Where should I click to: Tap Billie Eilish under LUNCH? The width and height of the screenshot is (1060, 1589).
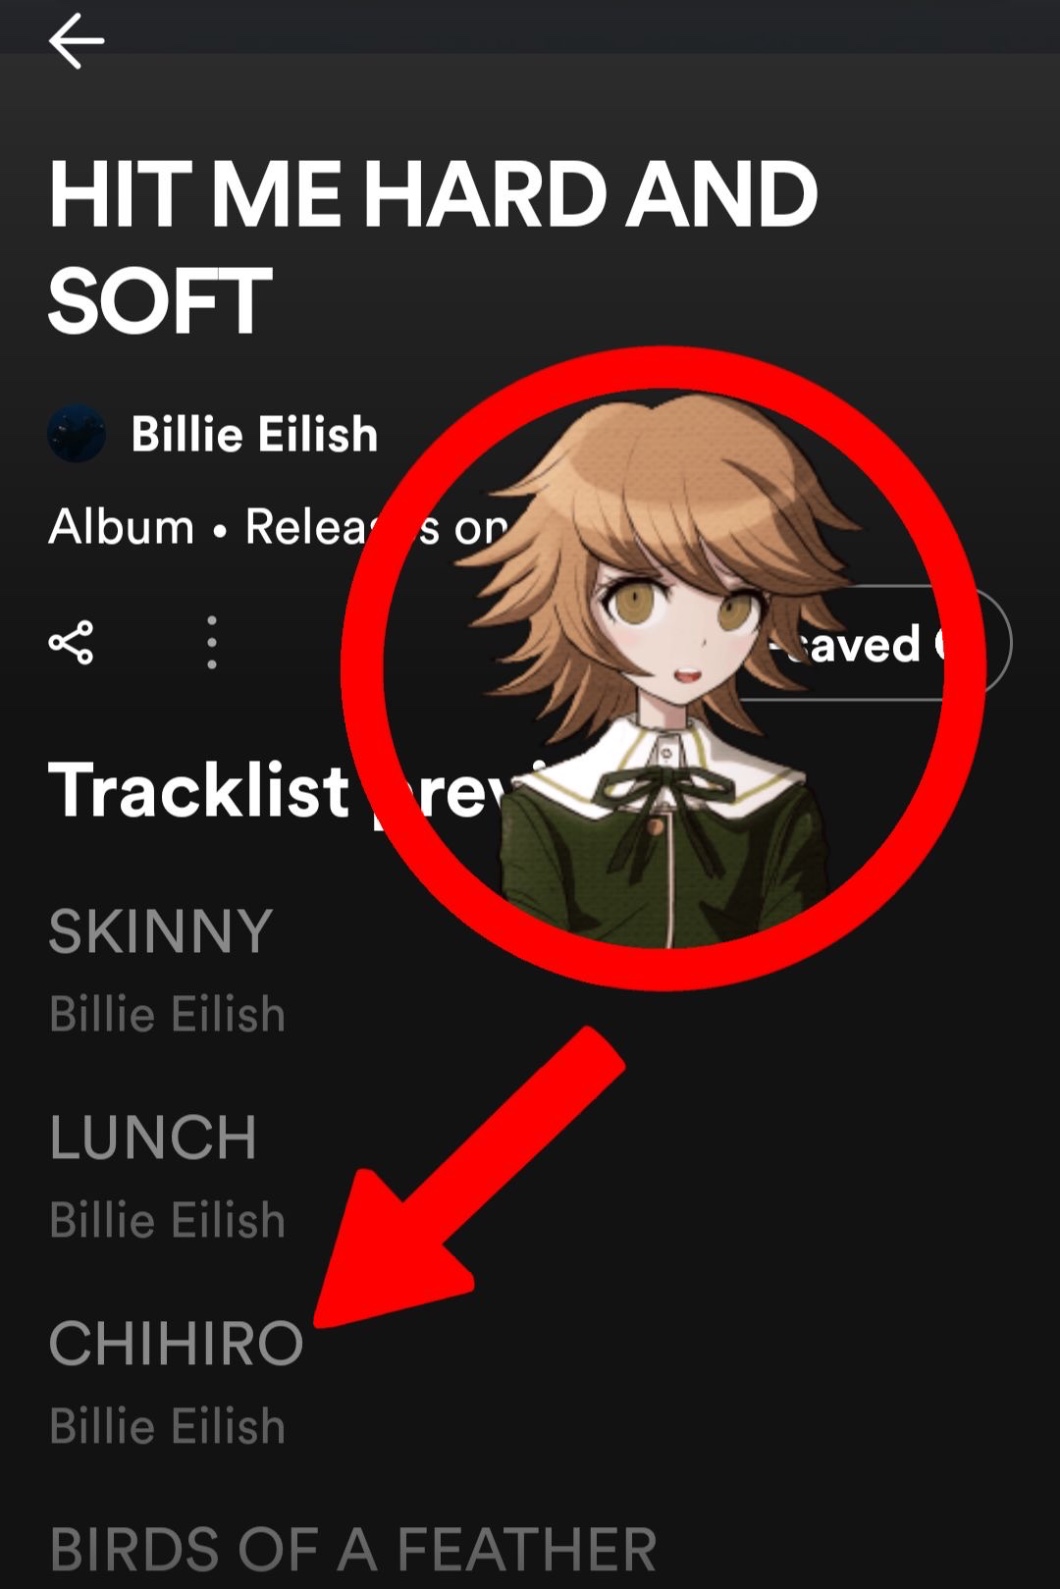[167, 1220]
